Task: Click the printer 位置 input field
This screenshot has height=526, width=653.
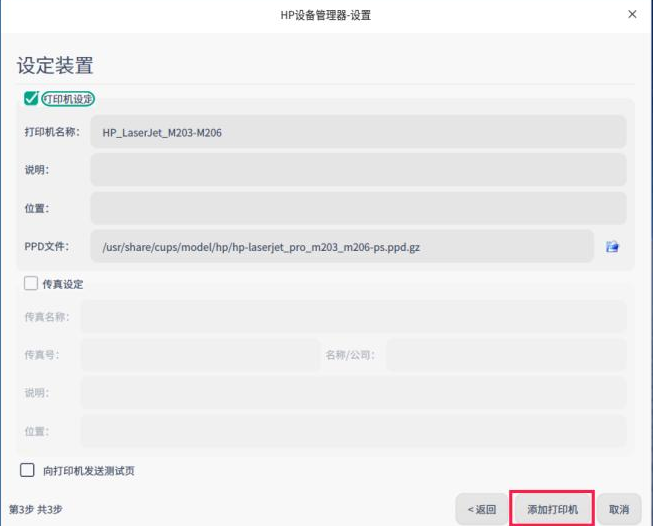Action: (x=358, y=208)
